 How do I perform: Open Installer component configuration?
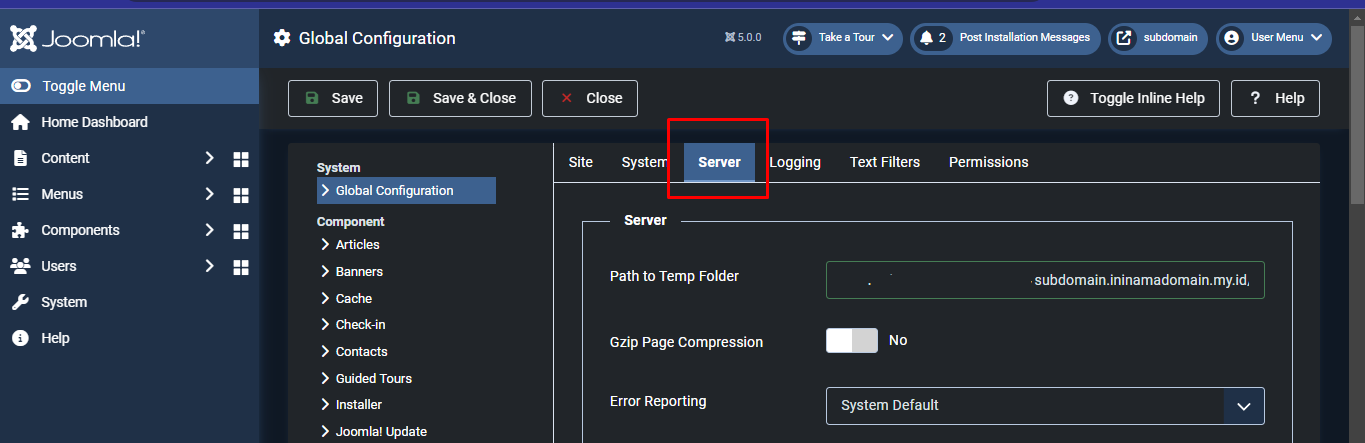point(359,405)
